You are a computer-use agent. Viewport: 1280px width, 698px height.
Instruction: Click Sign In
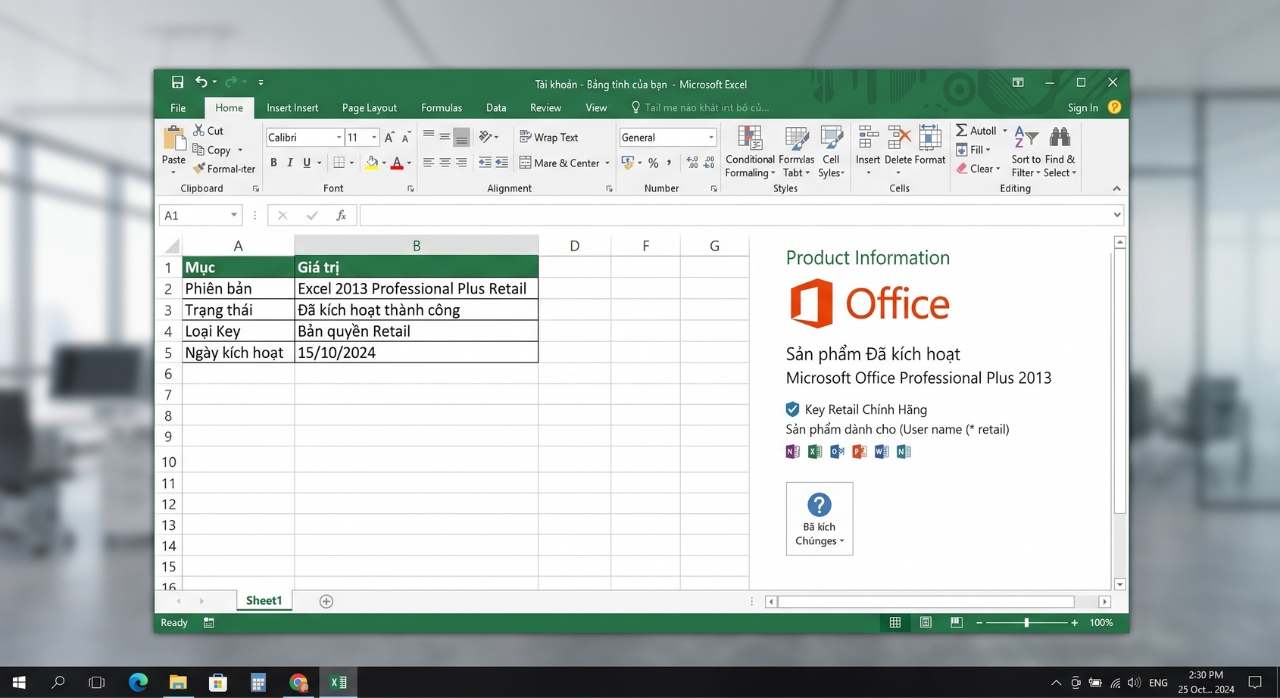(x=1083, y=108)
